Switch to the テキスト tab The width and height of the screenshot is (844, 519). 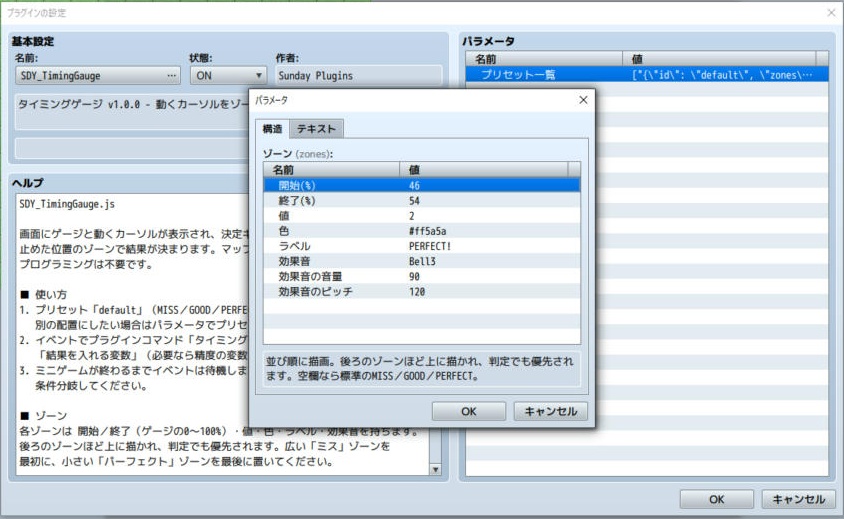pyautogui.click(x=316, y=129)
